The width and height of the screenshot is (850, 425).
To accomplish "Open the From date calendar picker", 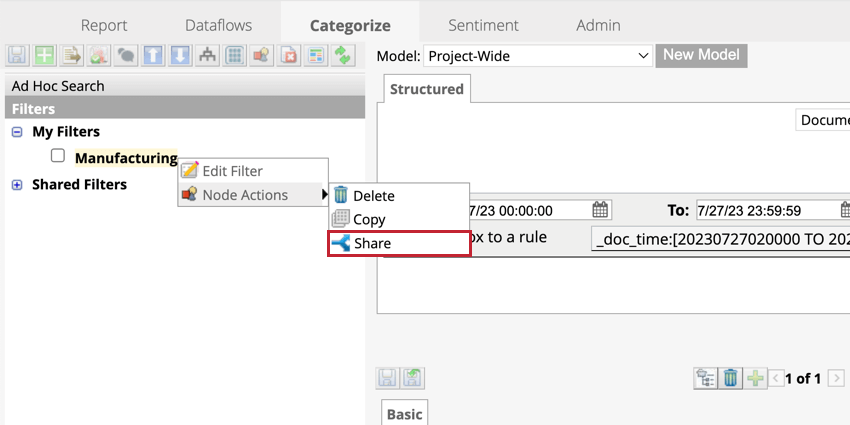I will 600,210.
